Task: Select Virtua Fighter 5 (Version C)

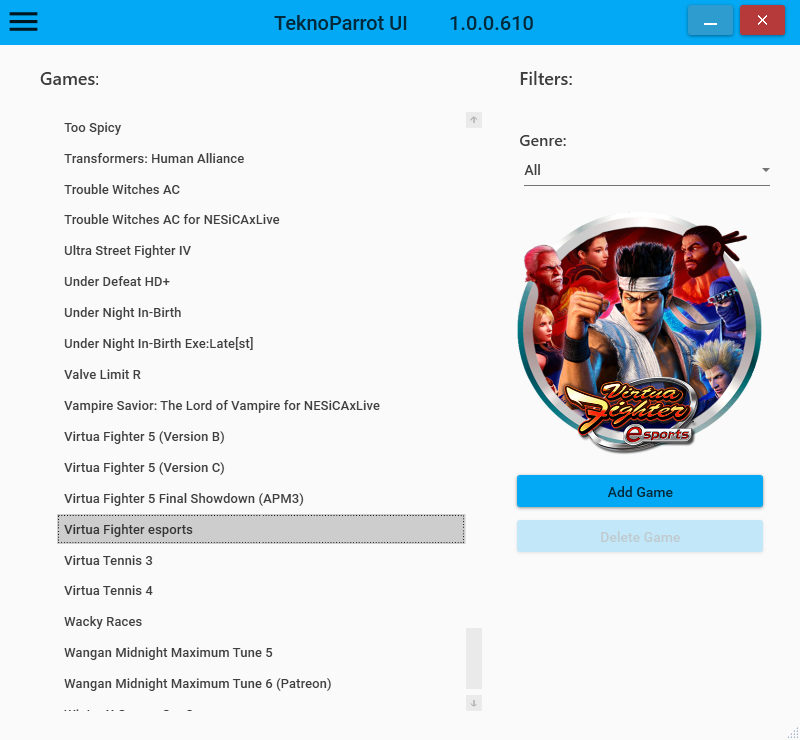Action: tap(261, 467)
